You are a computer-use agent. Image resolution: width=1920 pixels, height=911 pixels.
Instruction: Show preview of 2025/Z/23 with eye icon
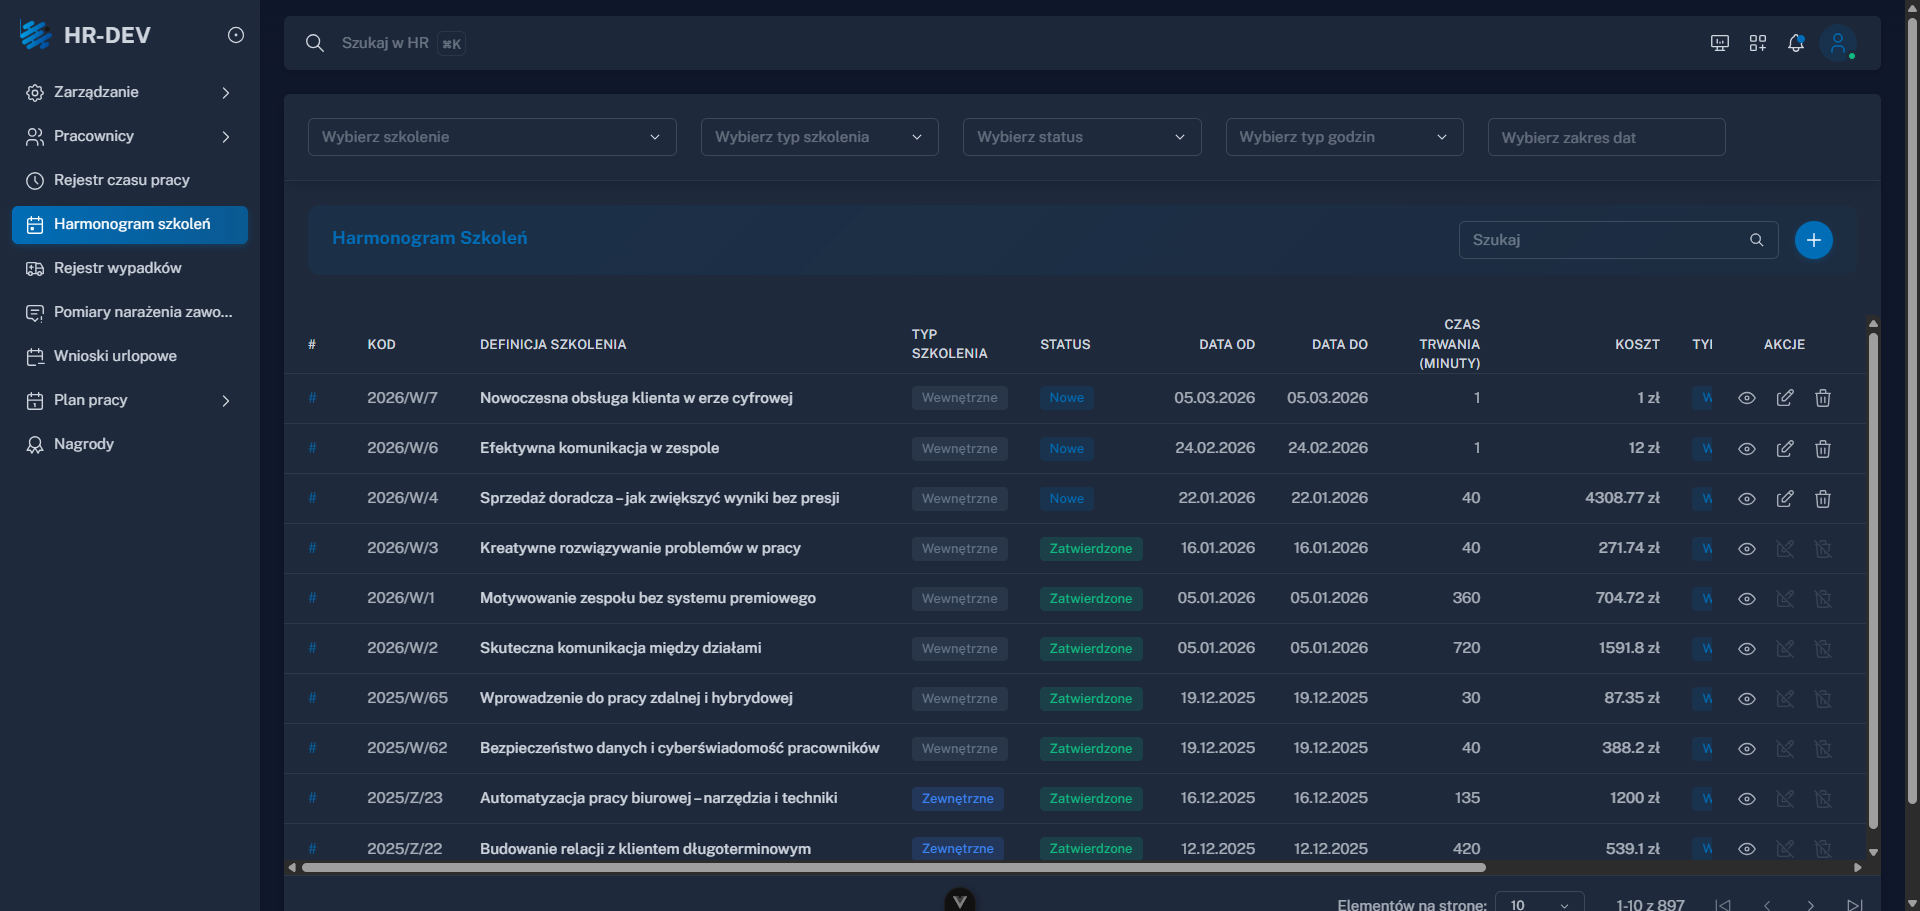(x=1747, y=798)
